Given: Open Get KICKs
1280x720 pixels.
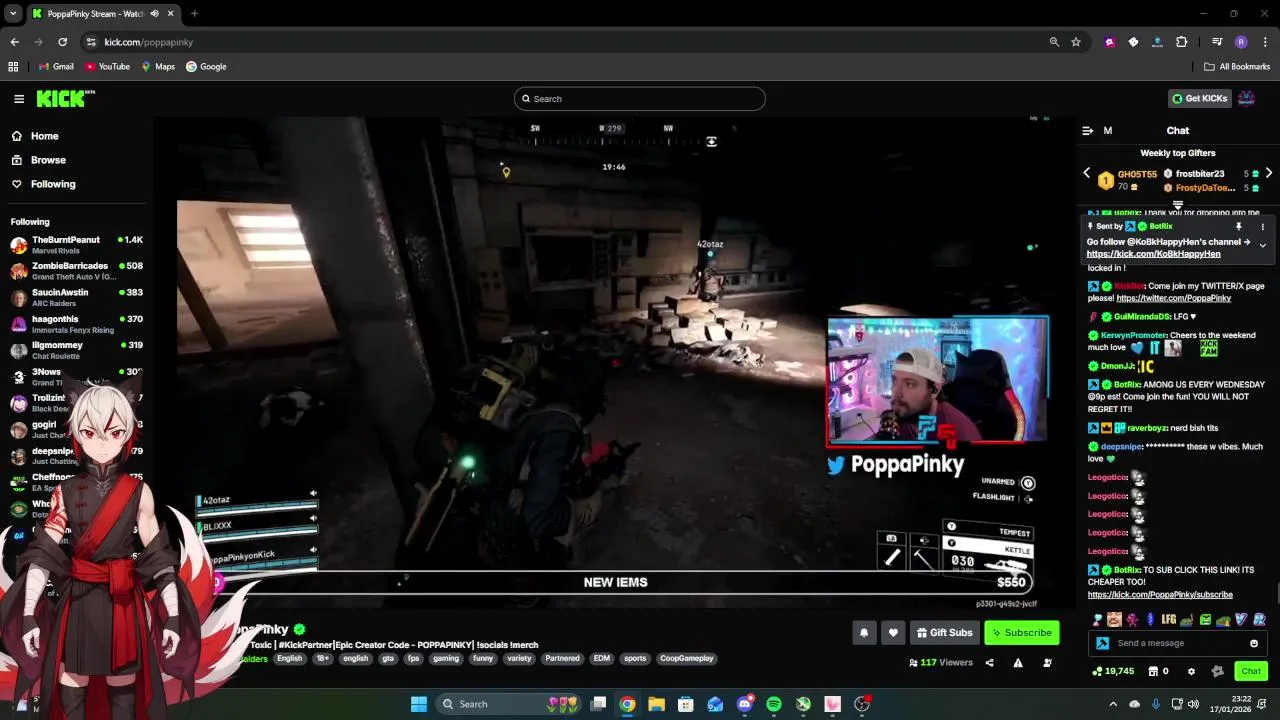Looking at the screenshot, I should (x=1199, y=98).
